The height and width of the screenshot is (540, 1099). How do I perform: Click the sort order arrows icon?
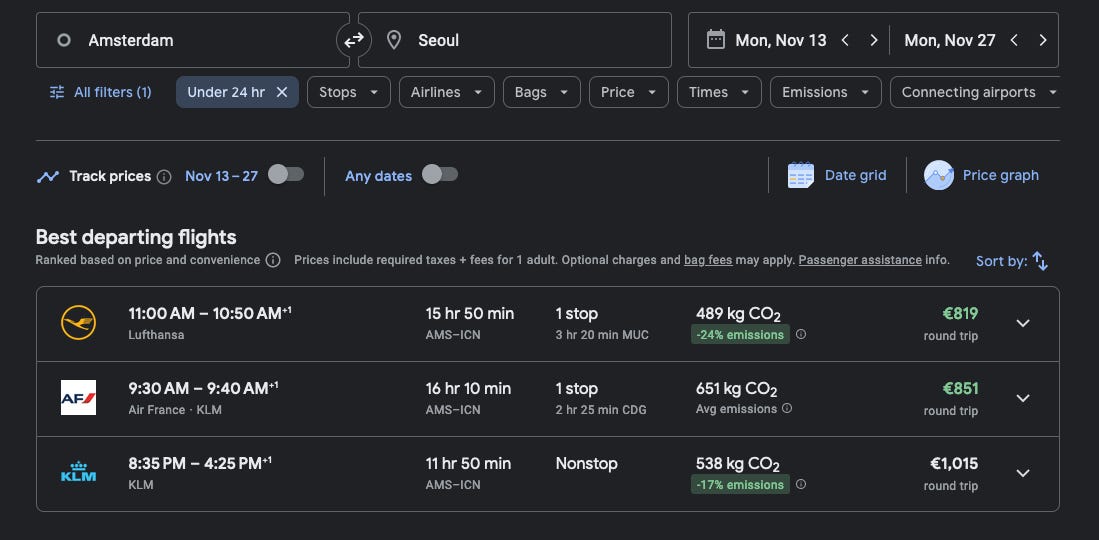pyautogui.click(x=1040, y=261)
